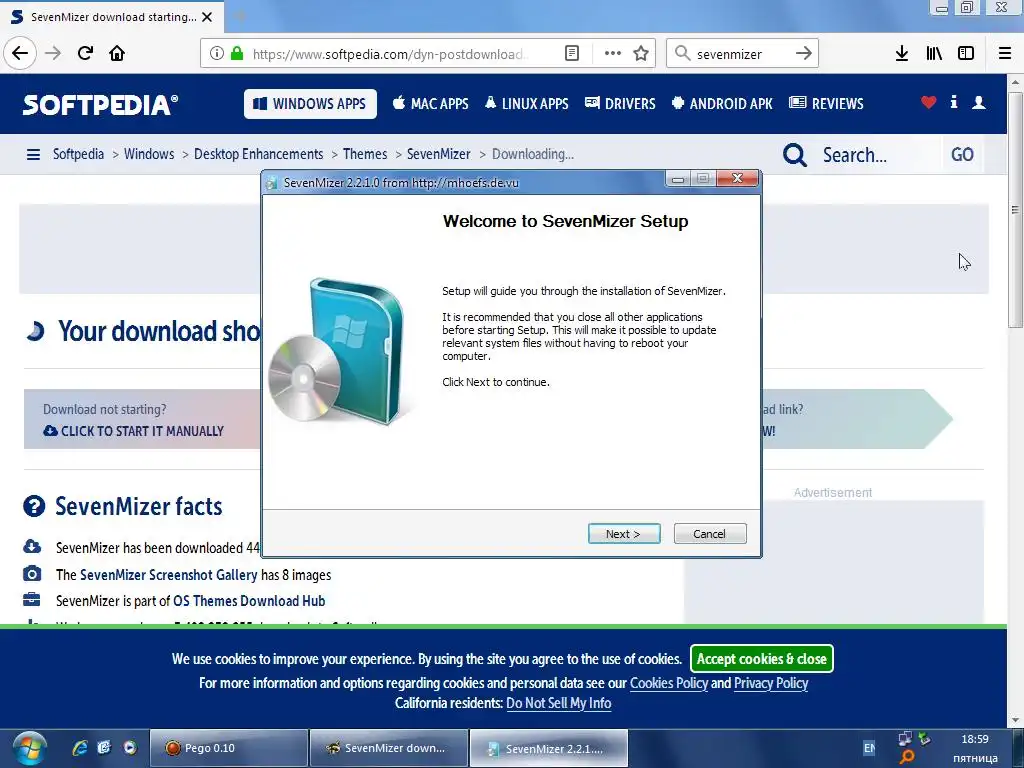The image size is (1024, 768).
Task: Go to Windows breadcrumb link
Action: [149, 154]
